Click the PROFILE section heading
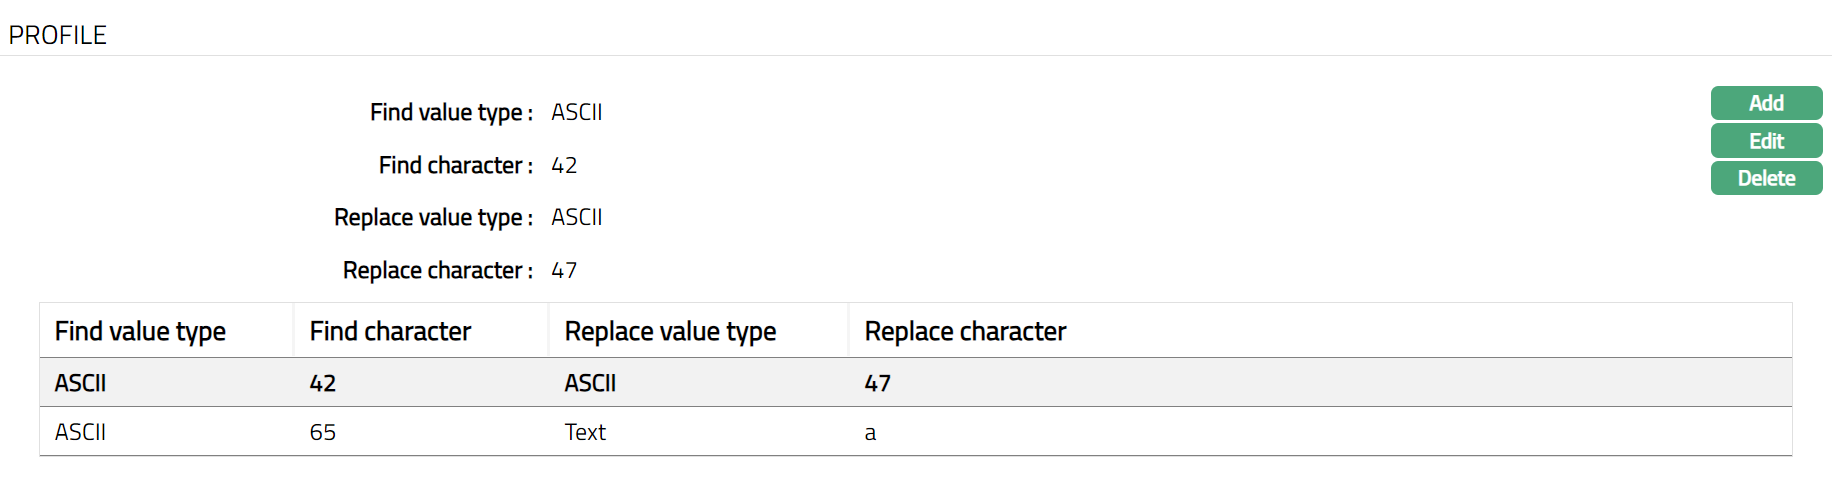 [x=57, y=35]
